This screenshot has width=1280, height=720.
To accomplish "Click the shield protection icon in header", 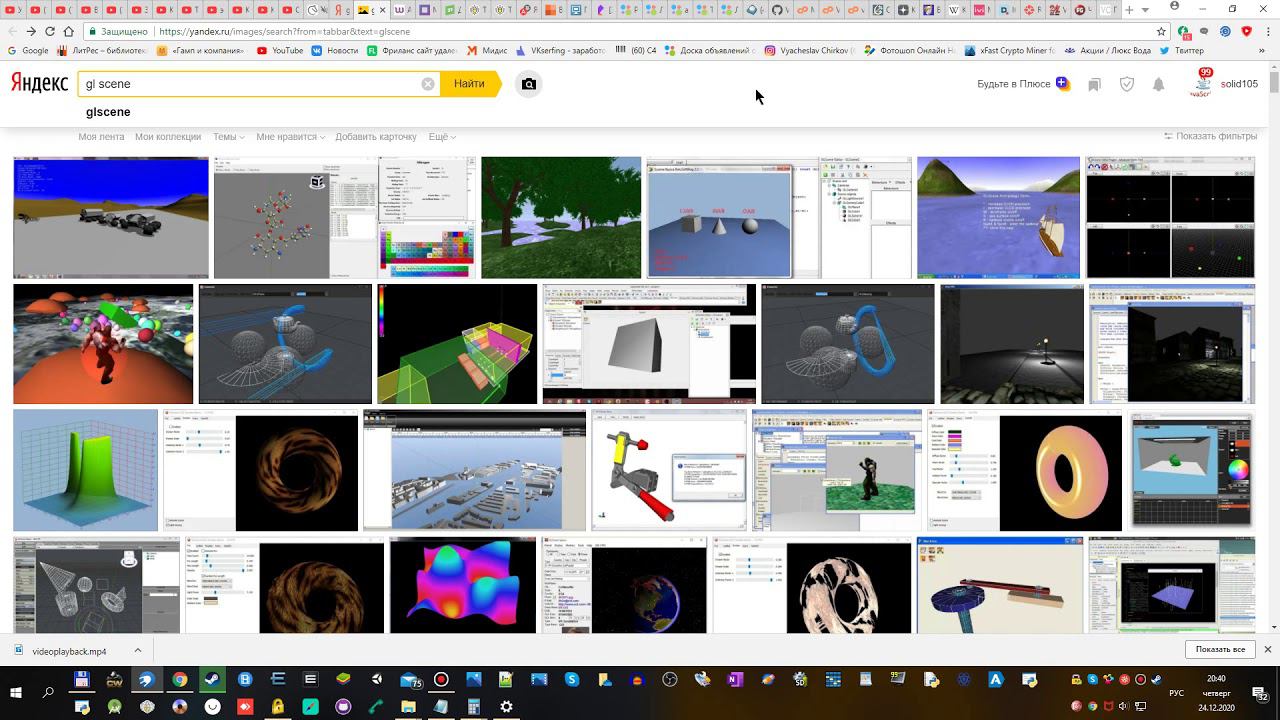I will pos(1127,85).
